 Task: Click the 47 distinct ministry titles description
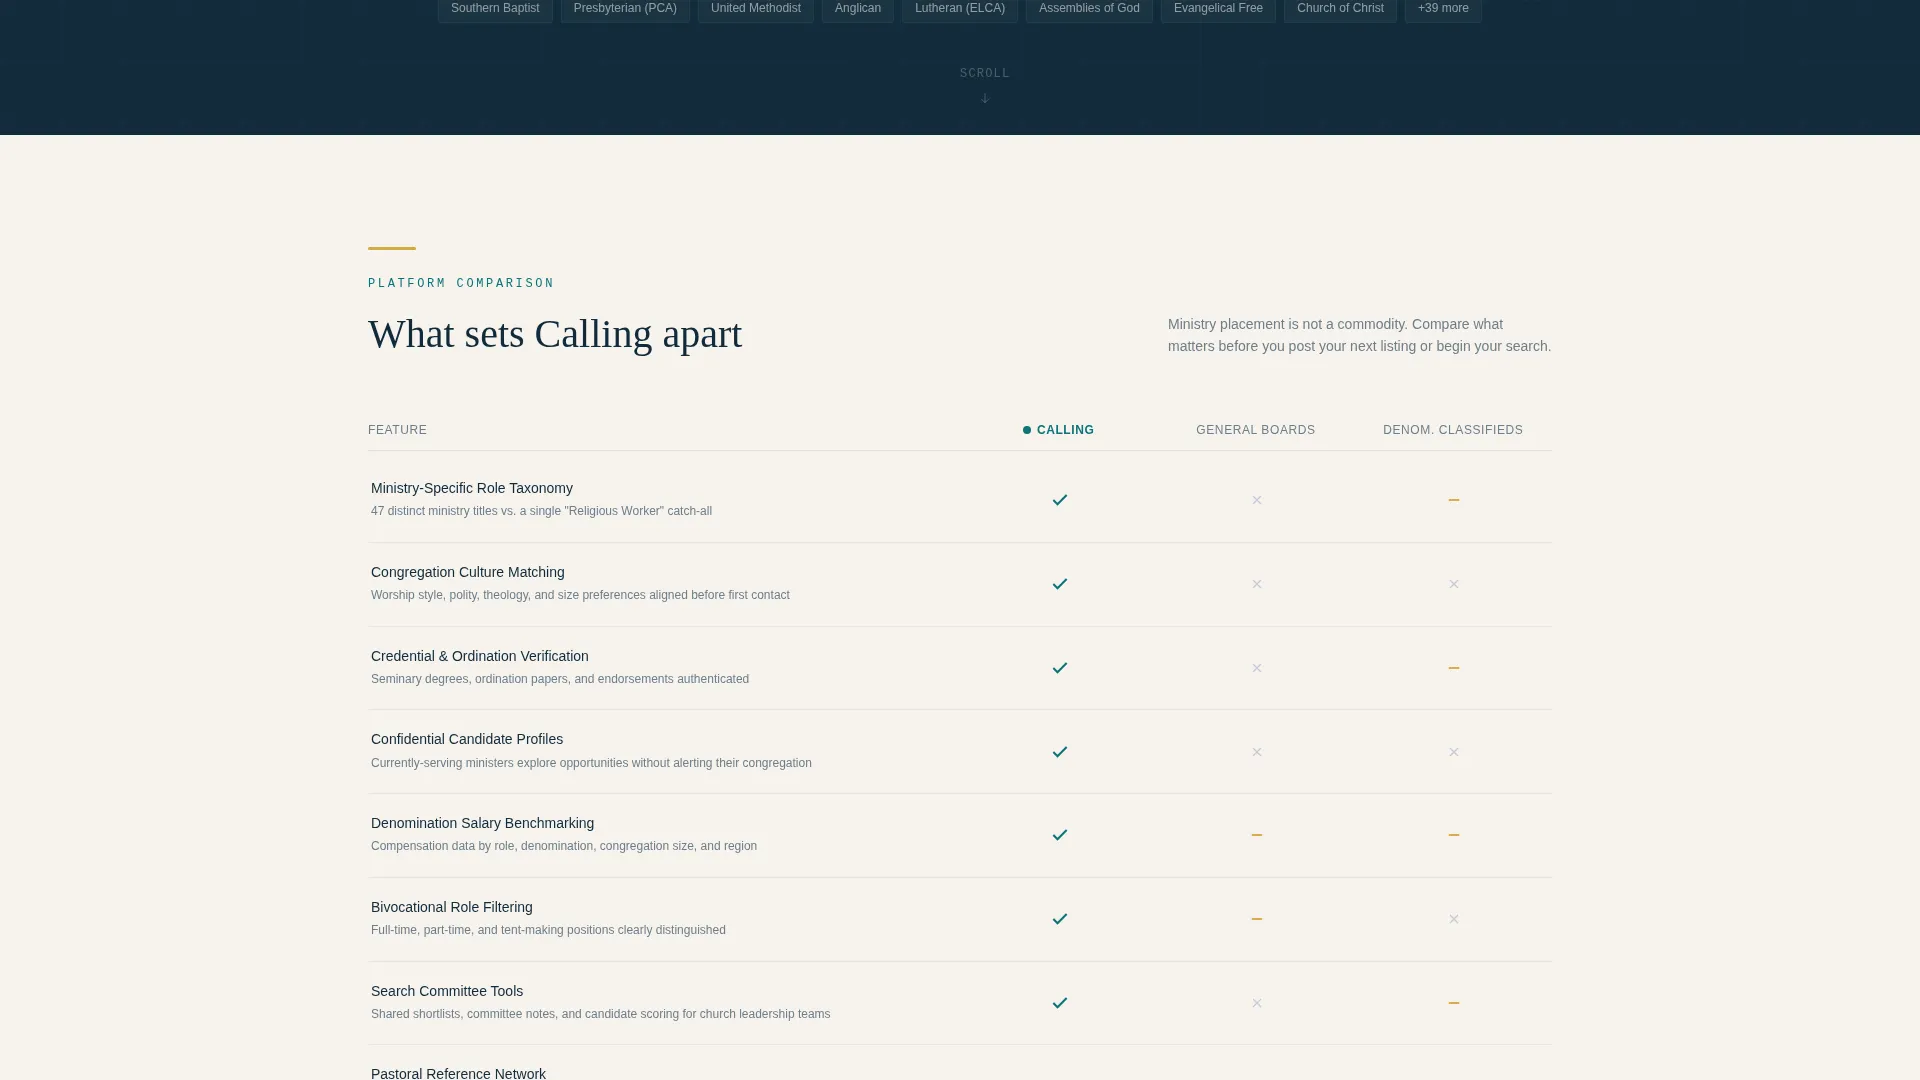pos(541,511)
